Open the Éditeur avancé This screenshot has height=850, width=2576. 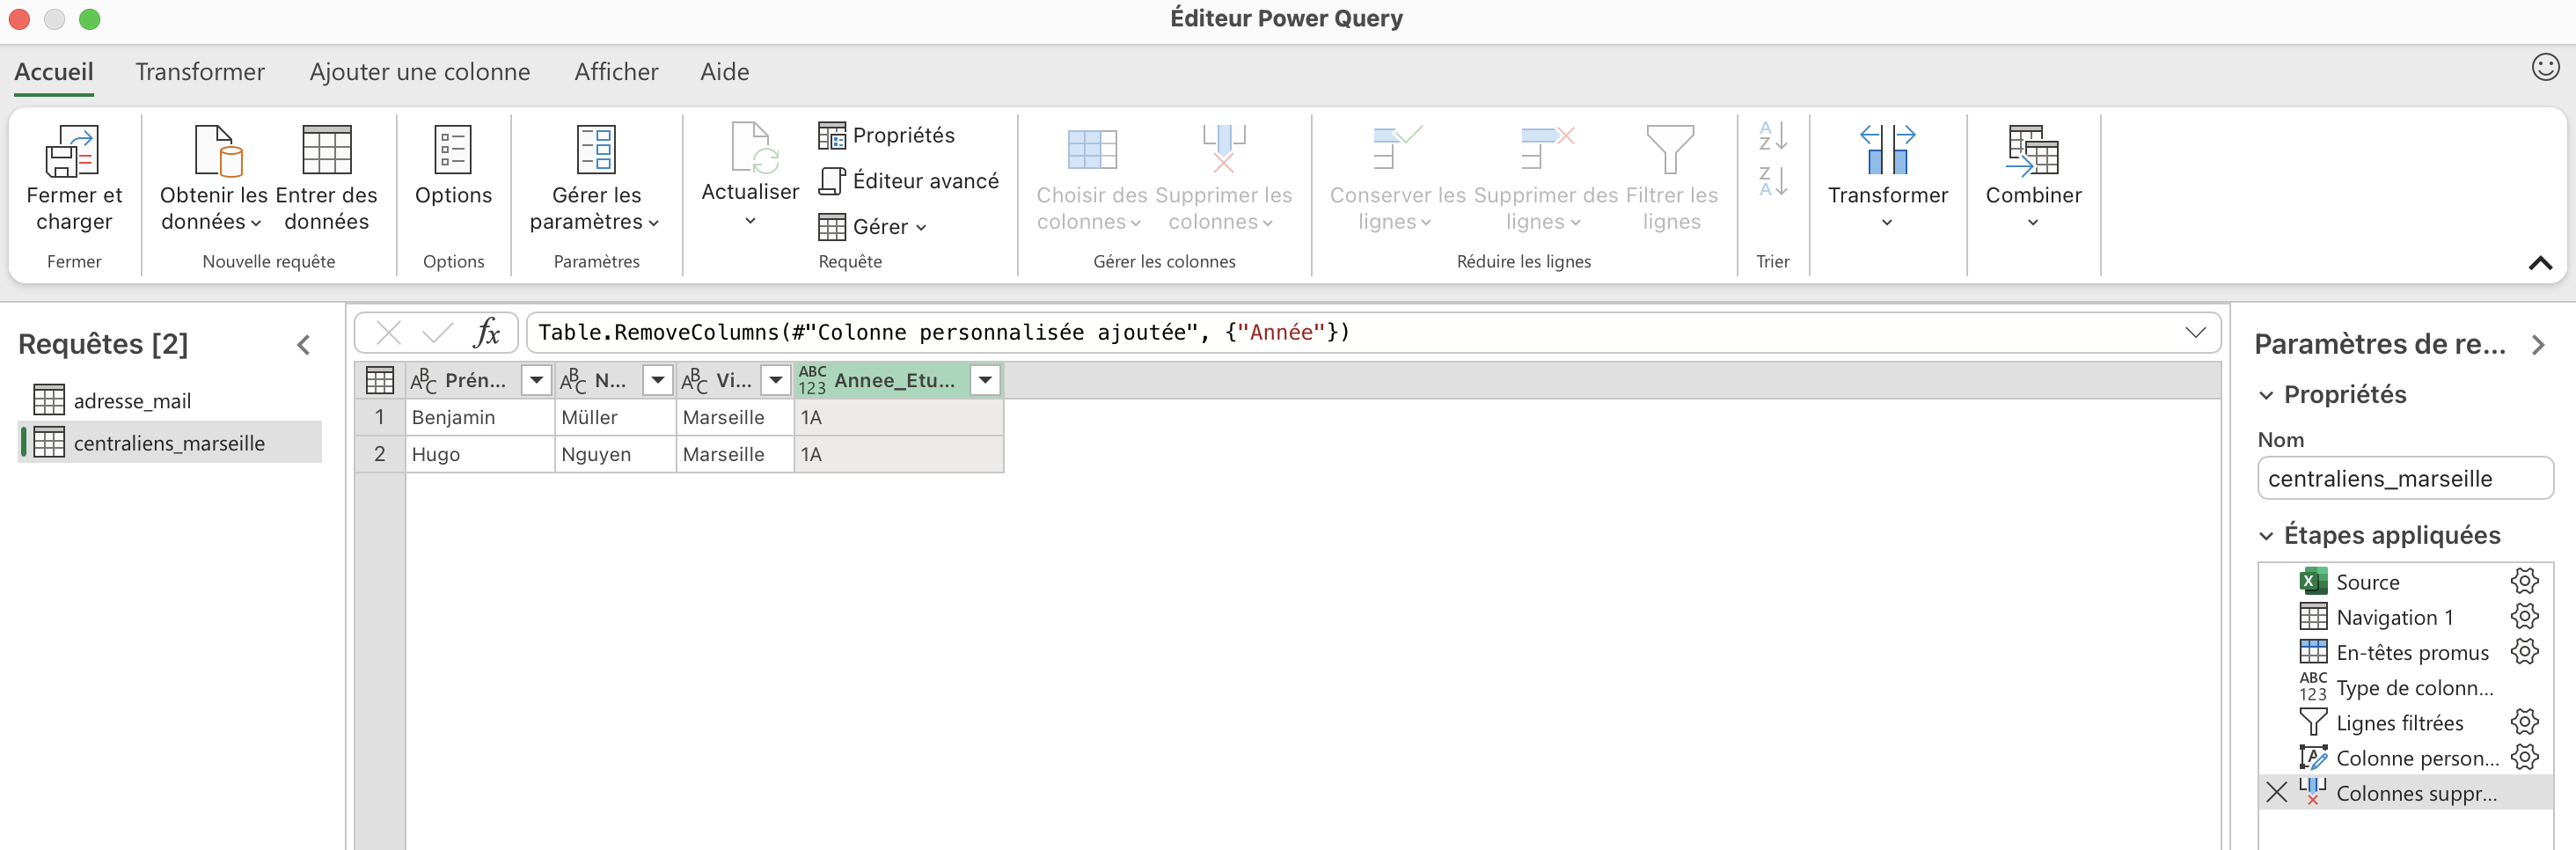tap(909, 181)
